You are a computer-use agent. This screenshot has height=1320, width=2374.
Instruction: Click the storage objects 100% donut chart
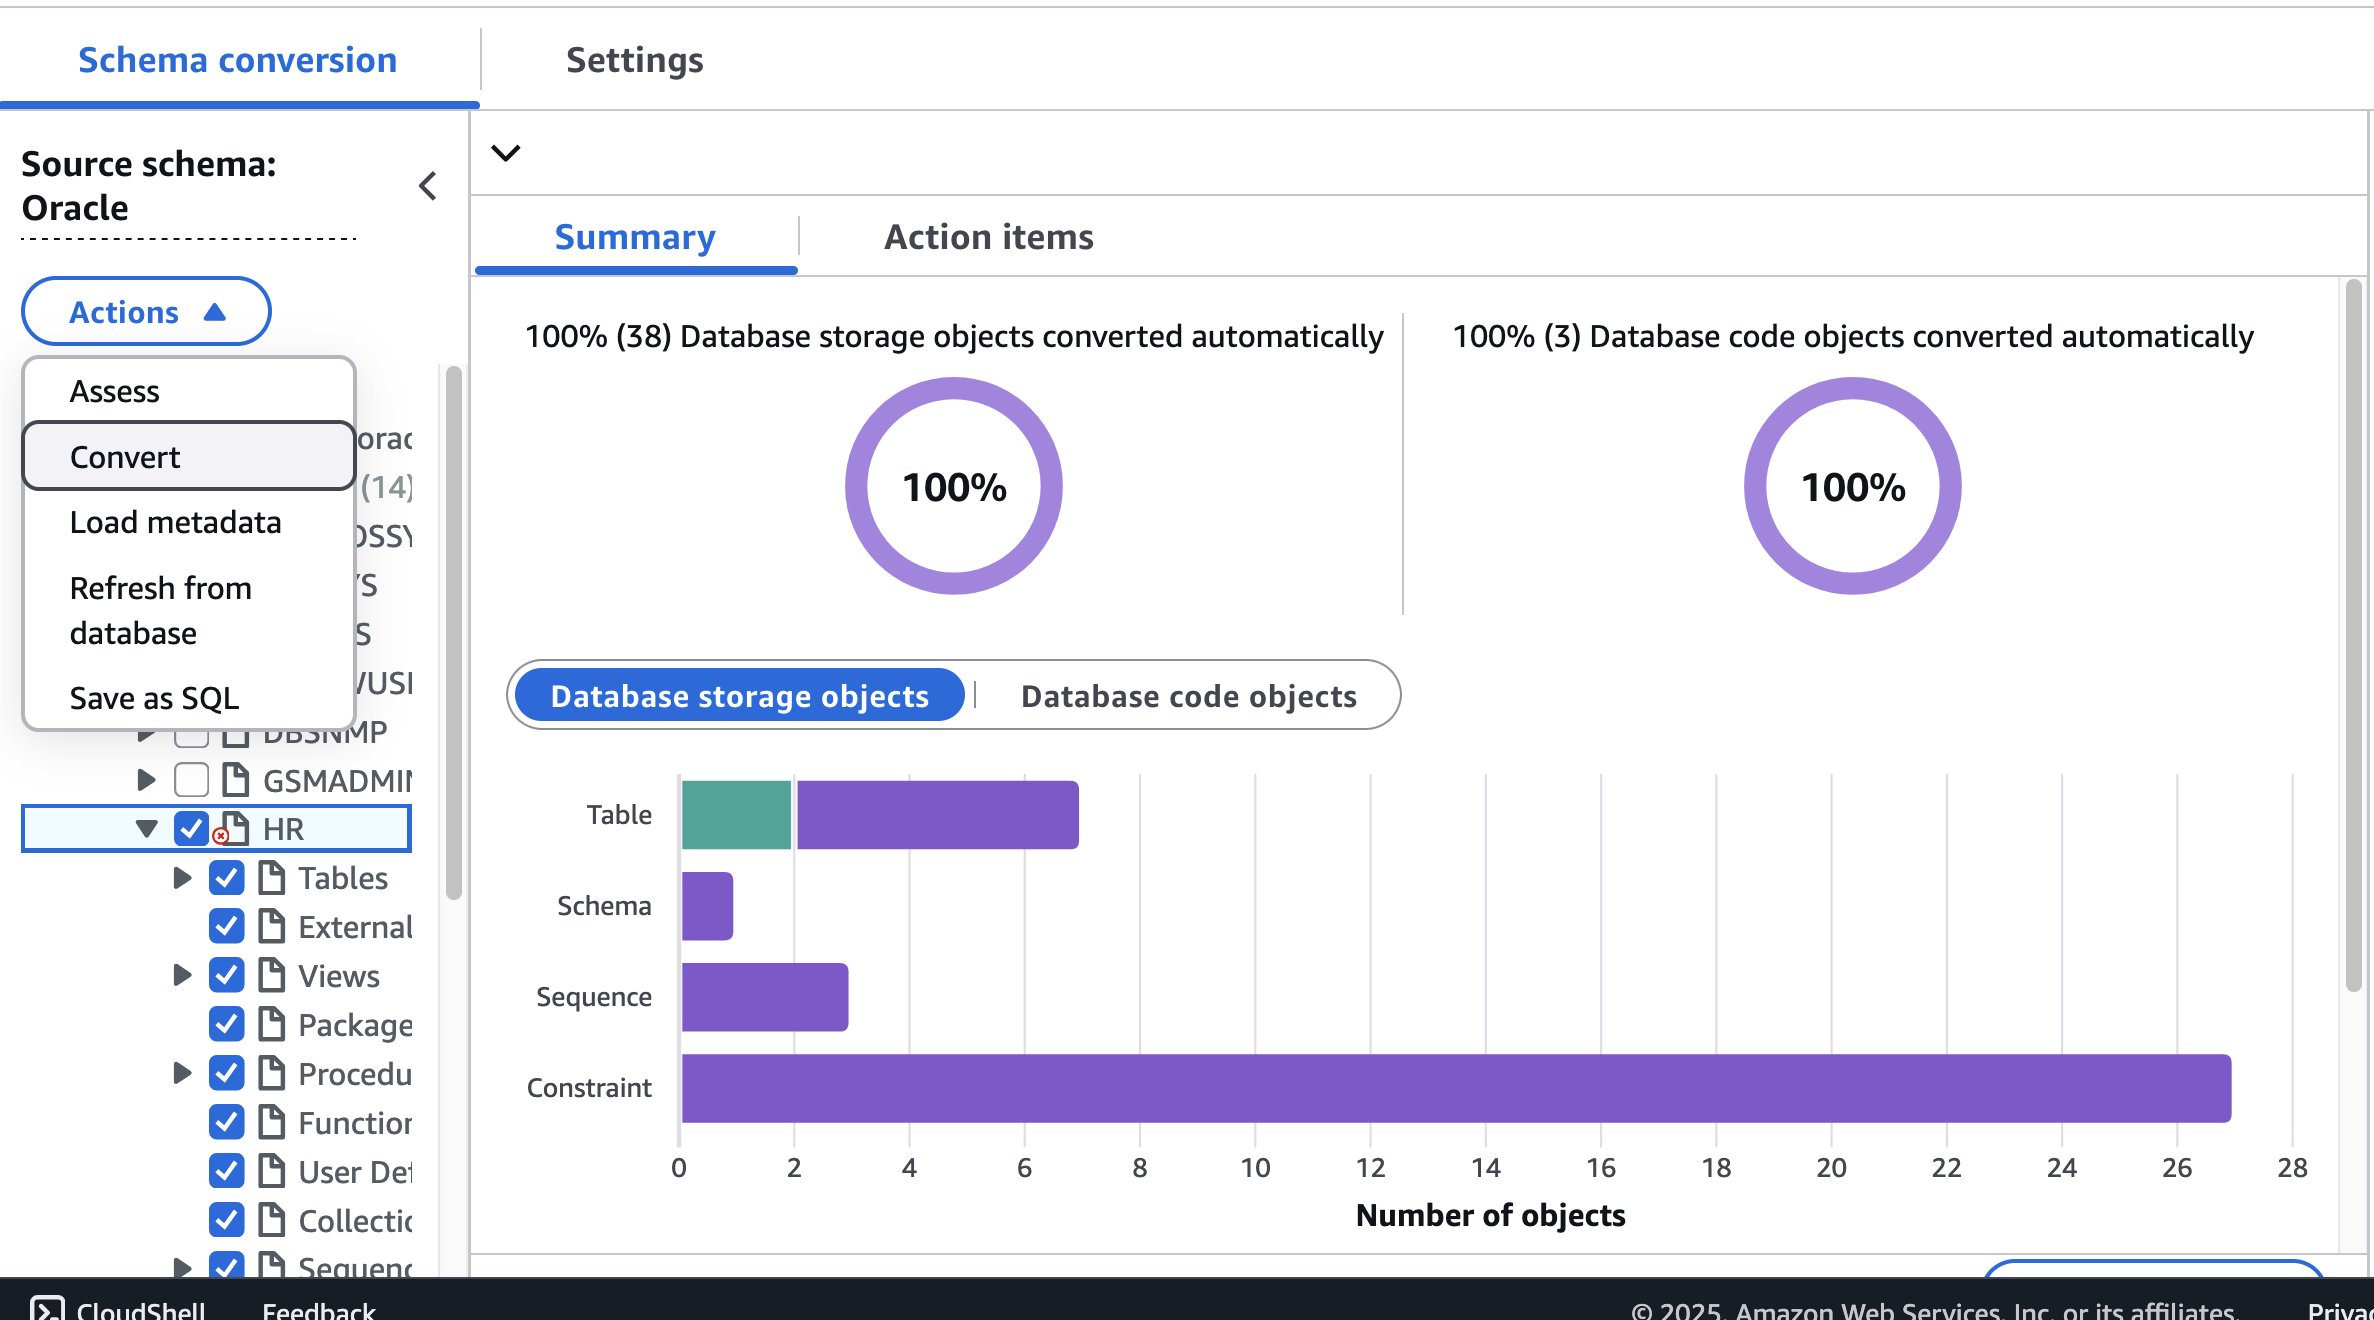click(x=954, y=486)
